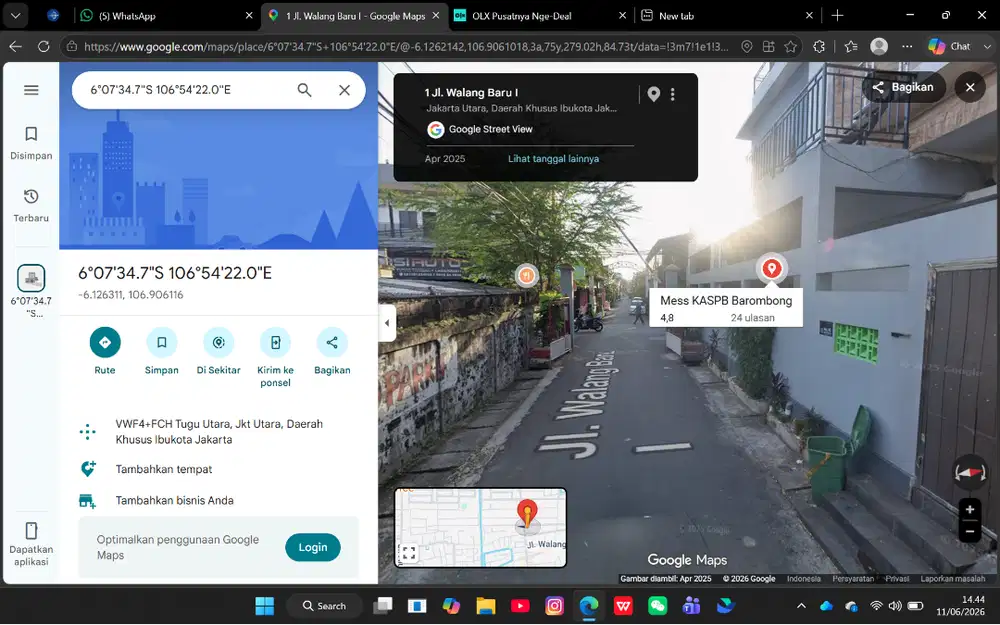
Task: Open Dapatkan aplikasi in sidebar
Action: coord(31,544)
